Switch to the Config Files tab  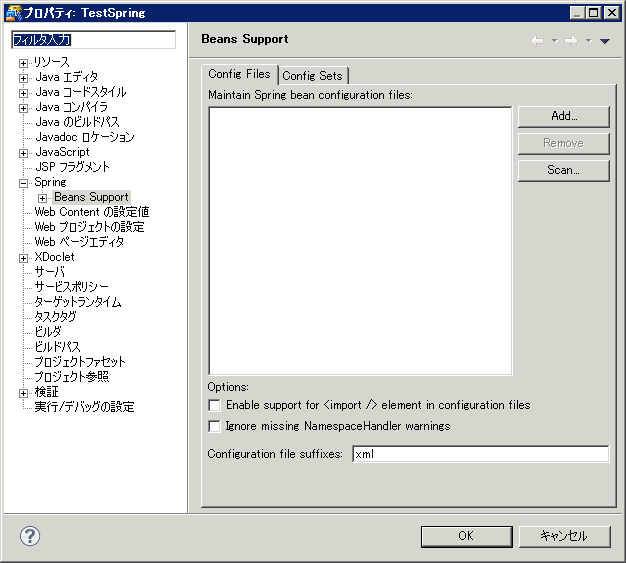(239, 74)
